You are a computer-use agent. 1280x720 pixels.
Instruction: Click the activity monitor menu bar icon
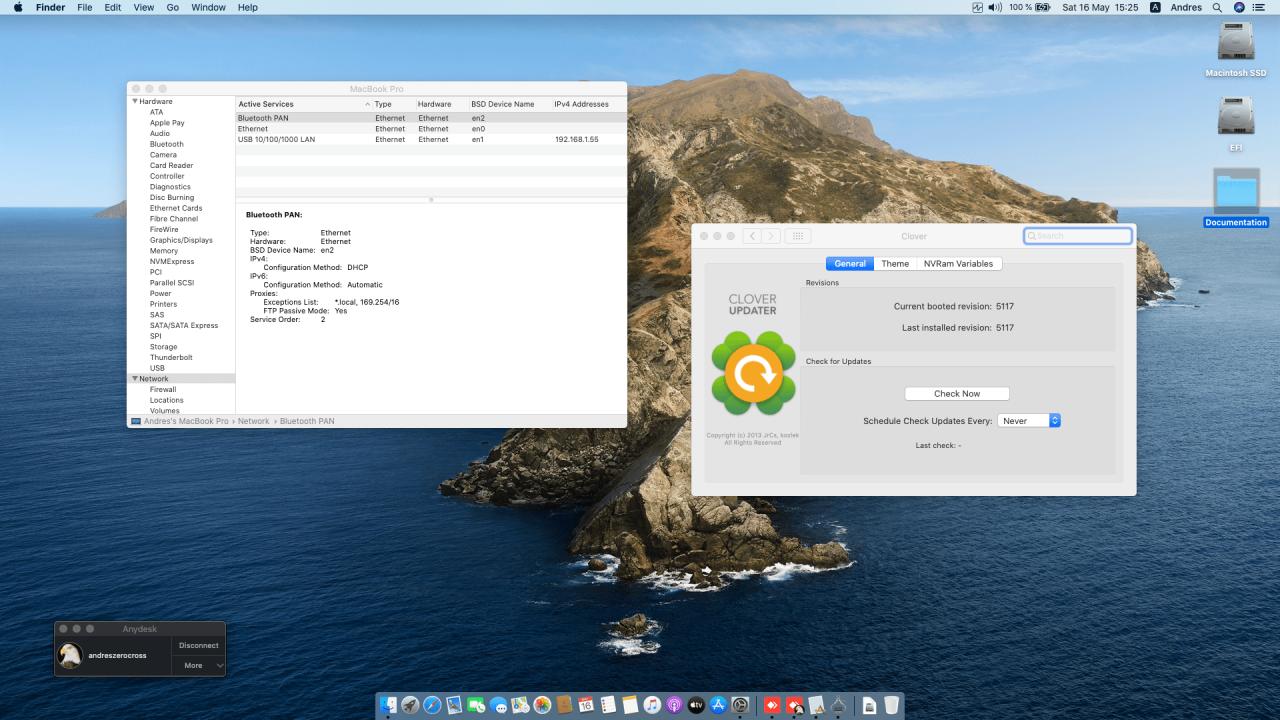977,7
